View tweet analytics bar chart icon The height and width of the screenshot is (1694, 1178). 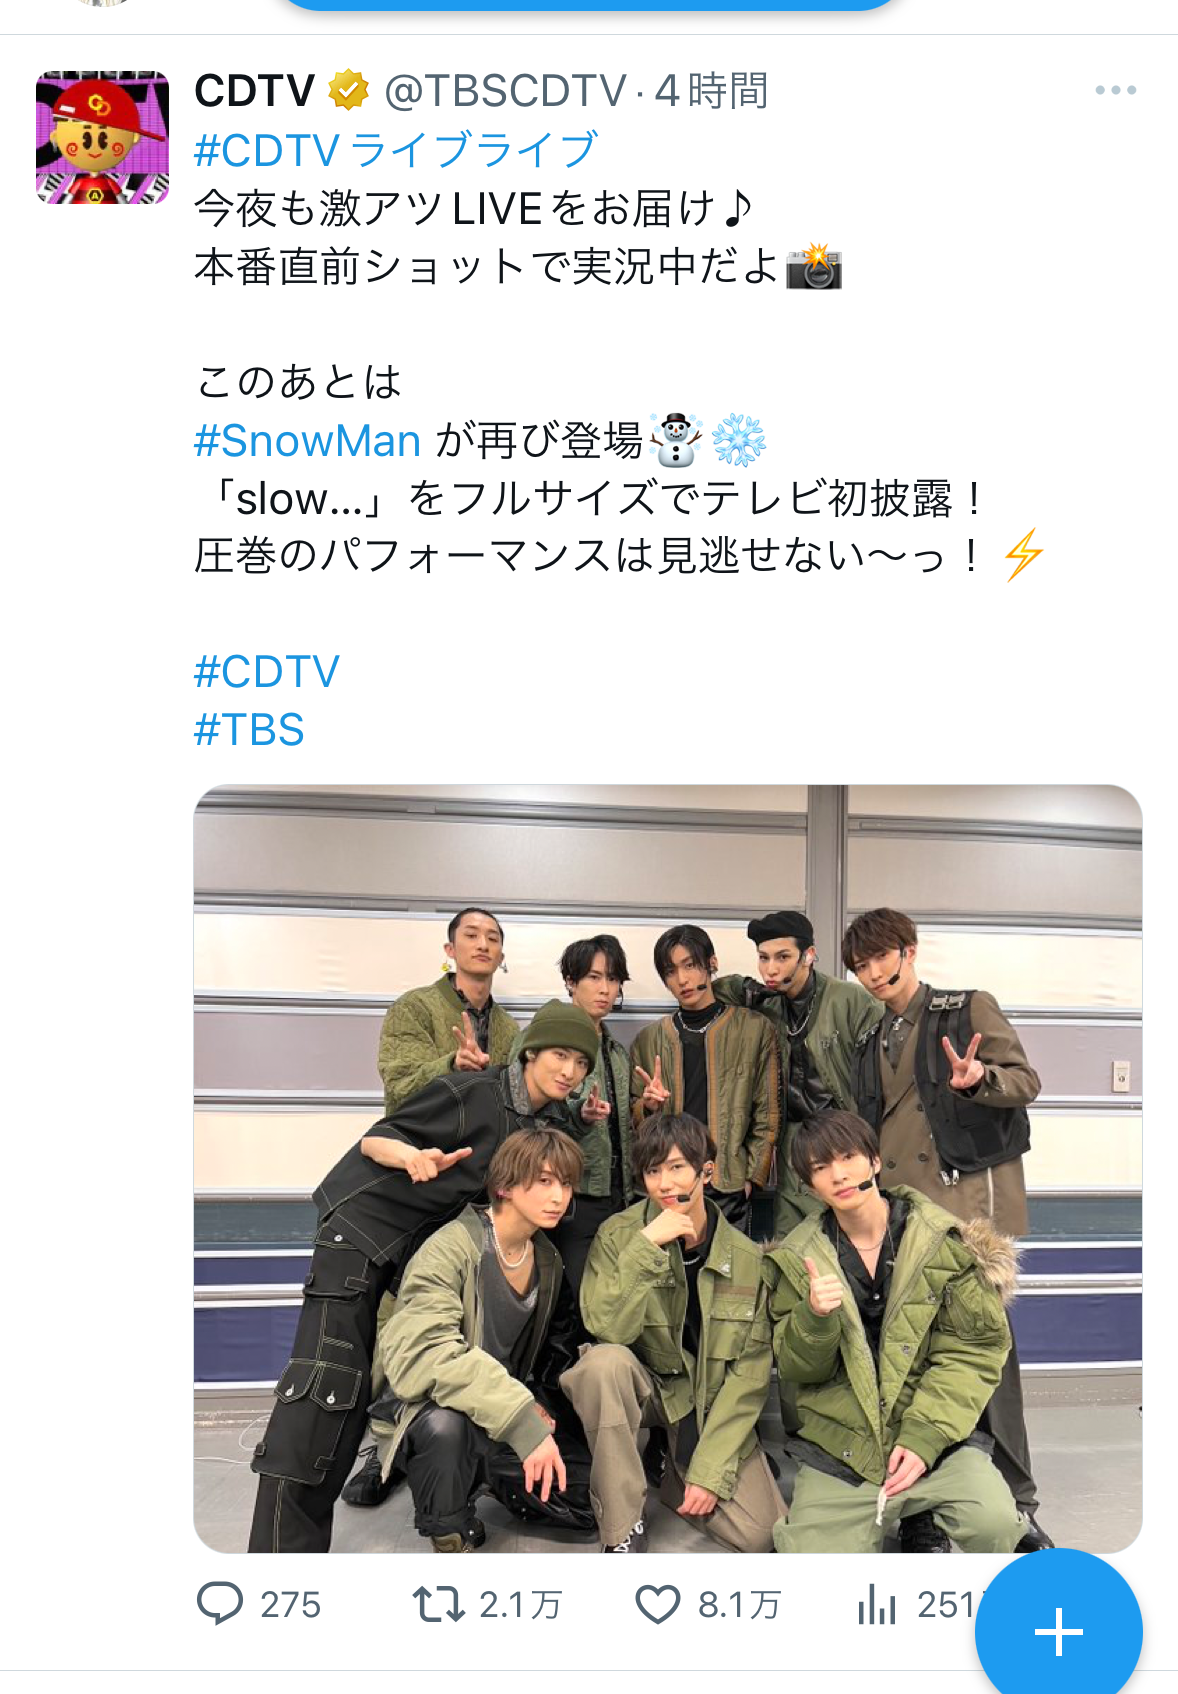(877, 1604)
